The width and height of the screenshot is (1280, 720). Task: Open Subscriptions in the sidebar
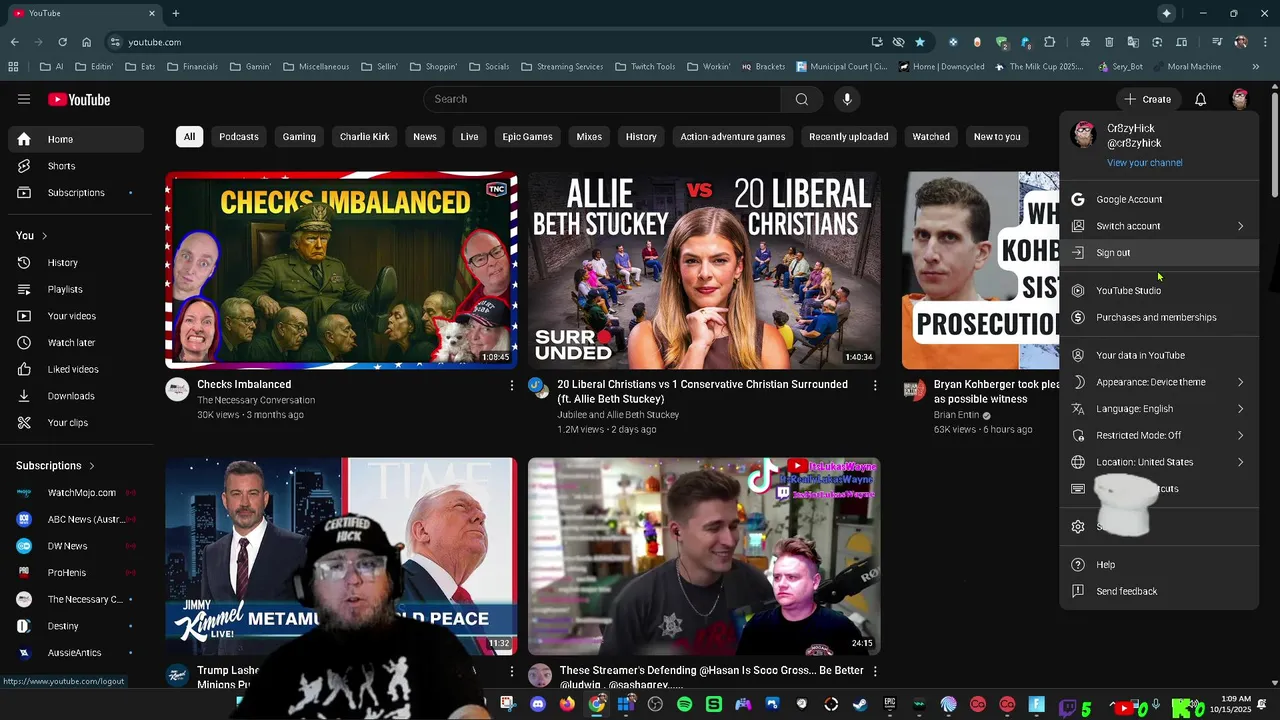click(x=76, y=192)
